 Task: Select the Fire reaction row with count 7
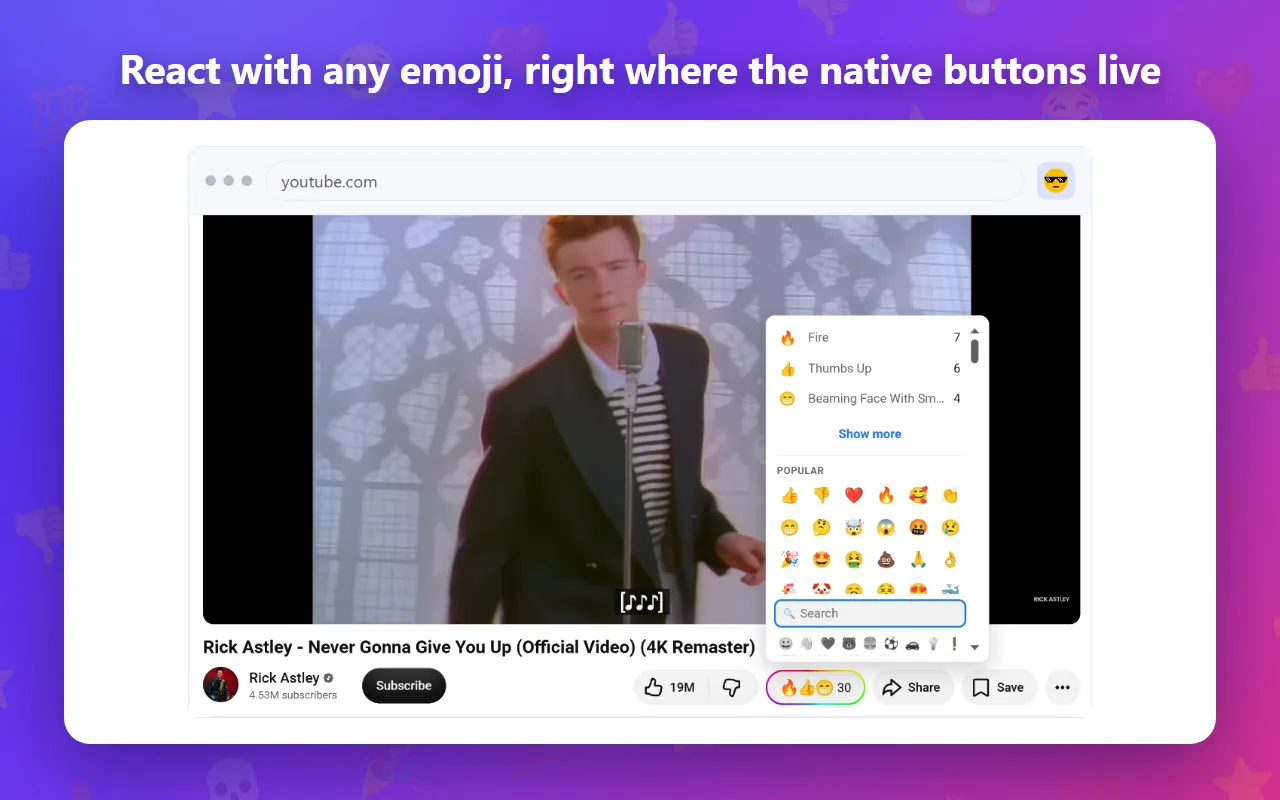pyautogui.click(x=869, y=338)
